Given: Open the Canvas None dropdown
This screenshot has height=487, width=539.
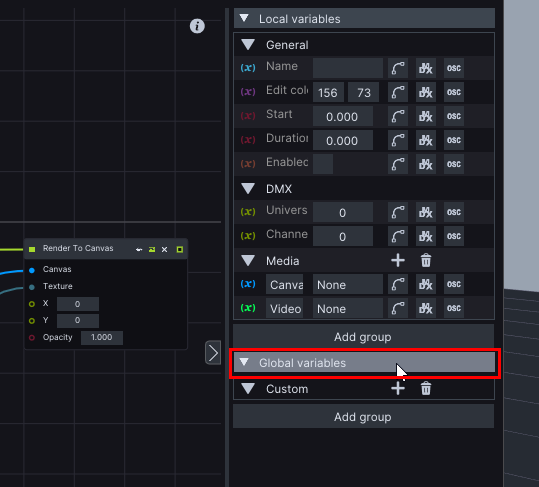Looking at the screenshot, I should pyautogui.click(x=348, y=285).
